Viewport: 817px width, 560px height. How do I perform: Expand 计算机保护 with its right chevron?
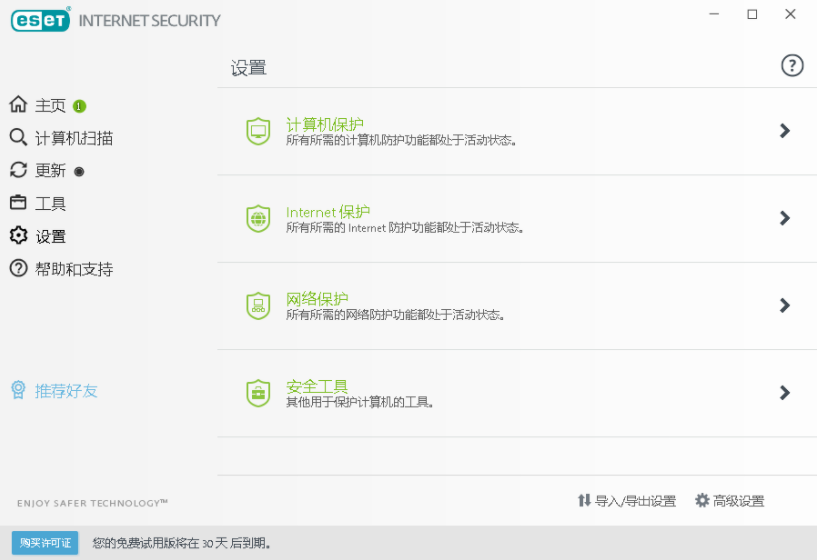tap(785, 131)
